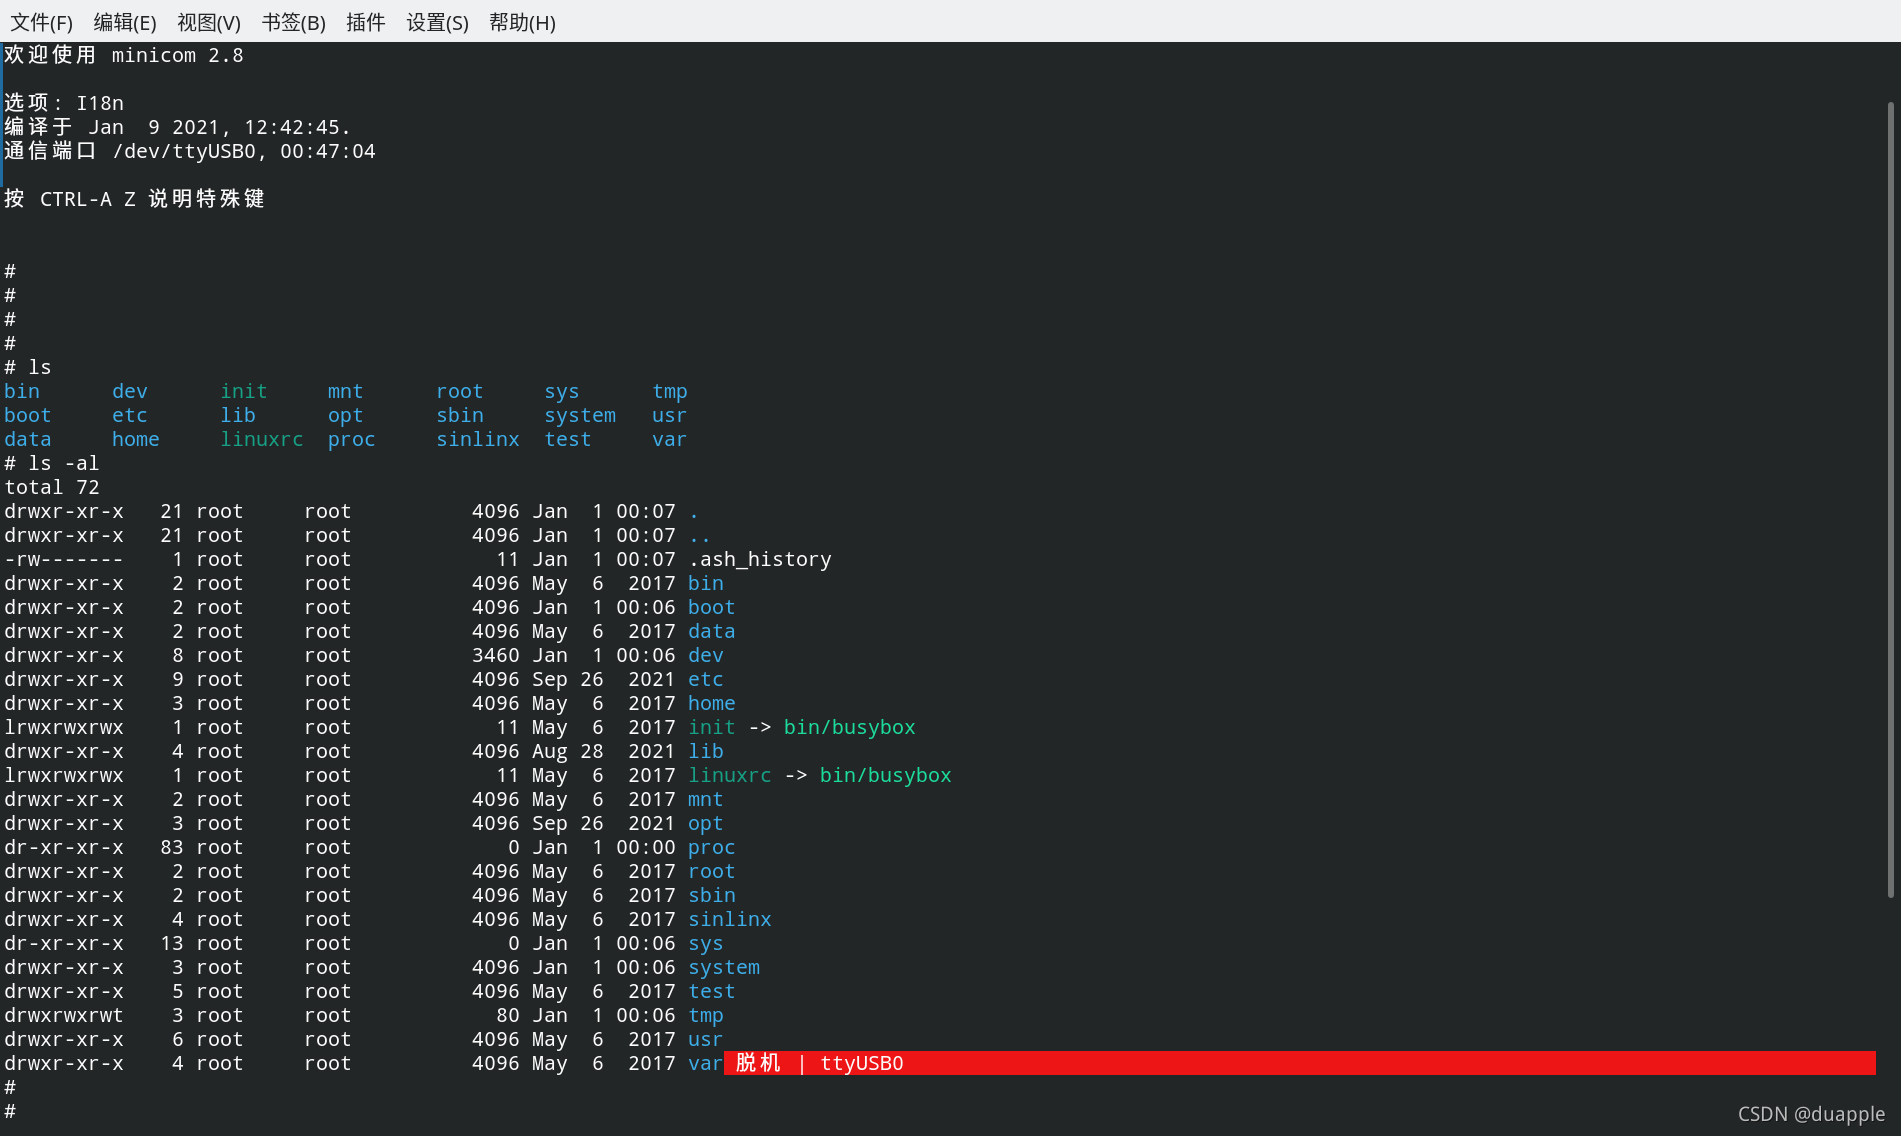Image resolution: width=1901 pixels, height=1136 pixels.
Task: Click 'etc' in the ls -al listing
Action: pyautogui.click(x=706, y=679)
